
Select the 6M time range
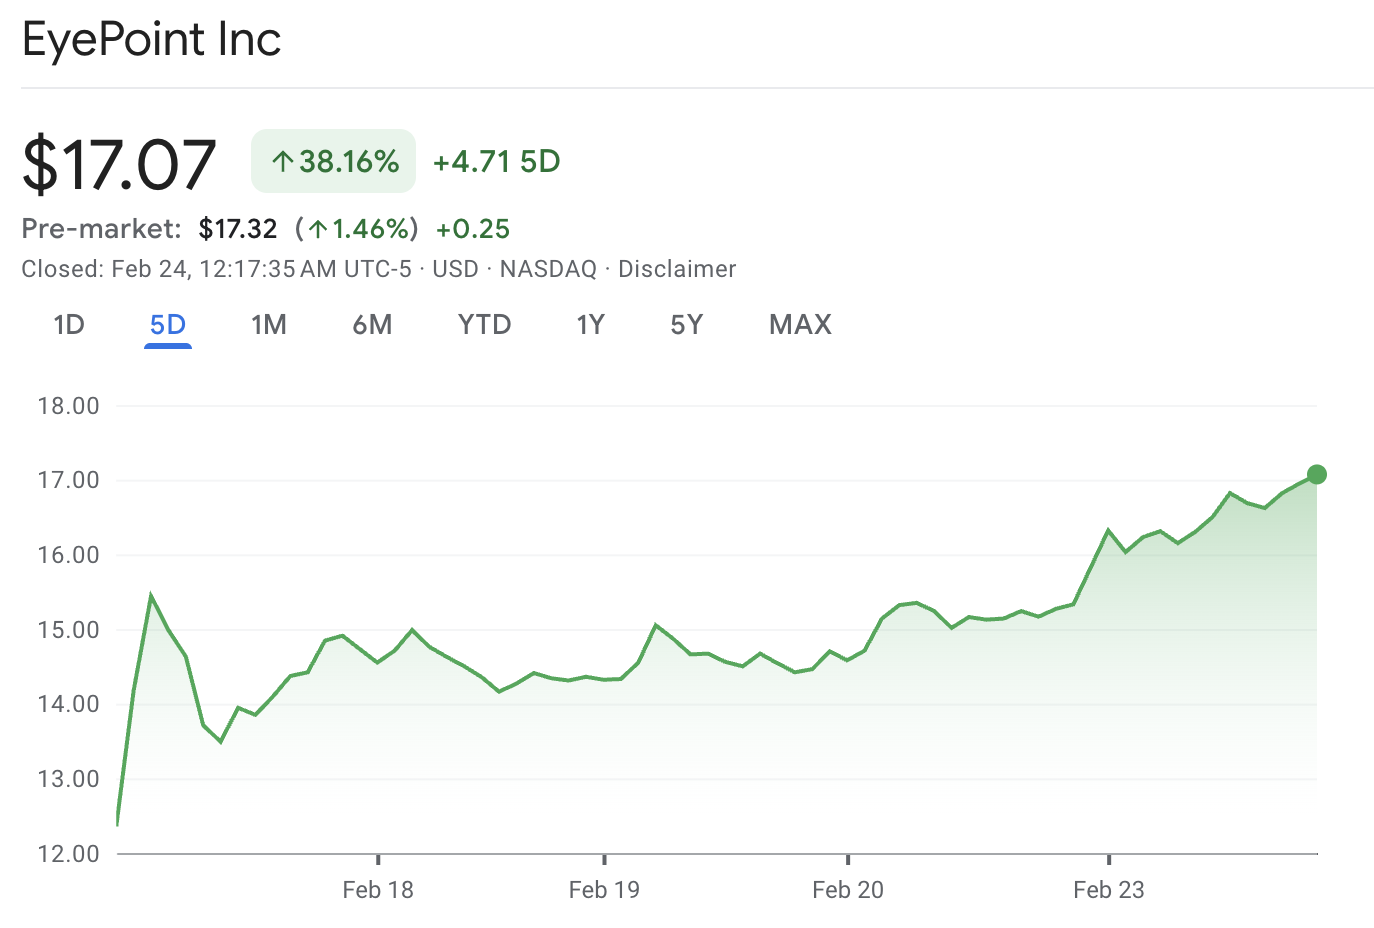click(x=373, y=324)
